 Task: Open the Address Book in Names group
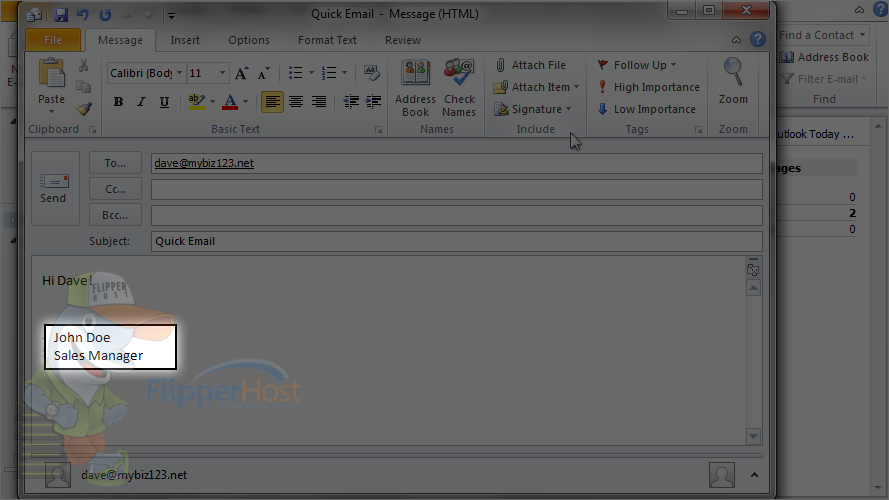[x=416, y=88]
